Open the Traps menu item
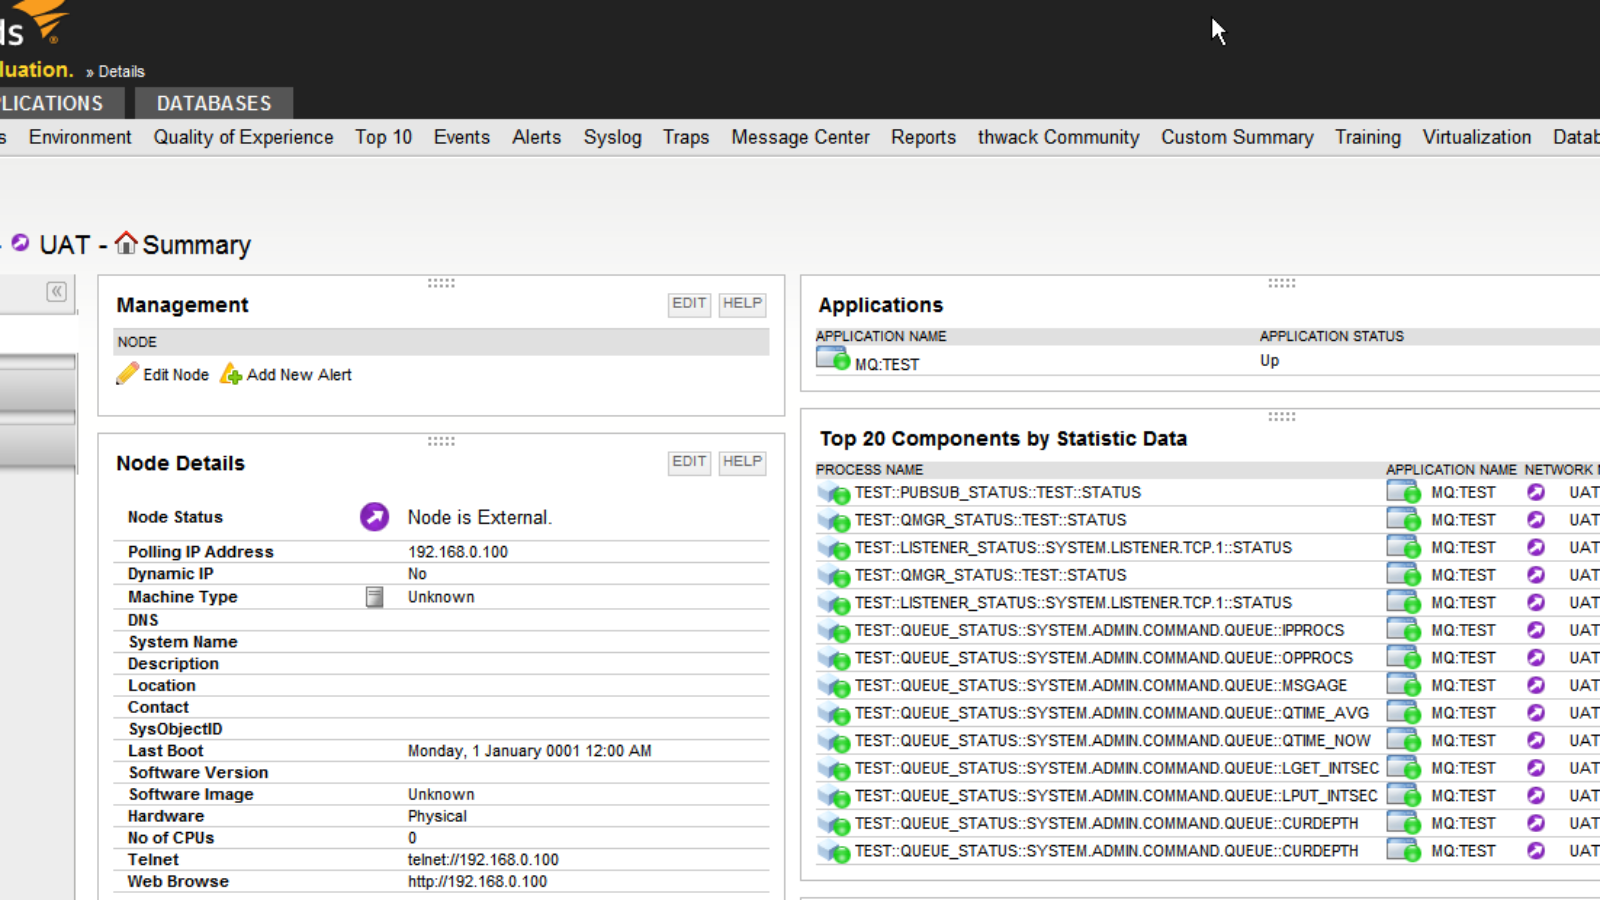 click(x=685, y=137)
